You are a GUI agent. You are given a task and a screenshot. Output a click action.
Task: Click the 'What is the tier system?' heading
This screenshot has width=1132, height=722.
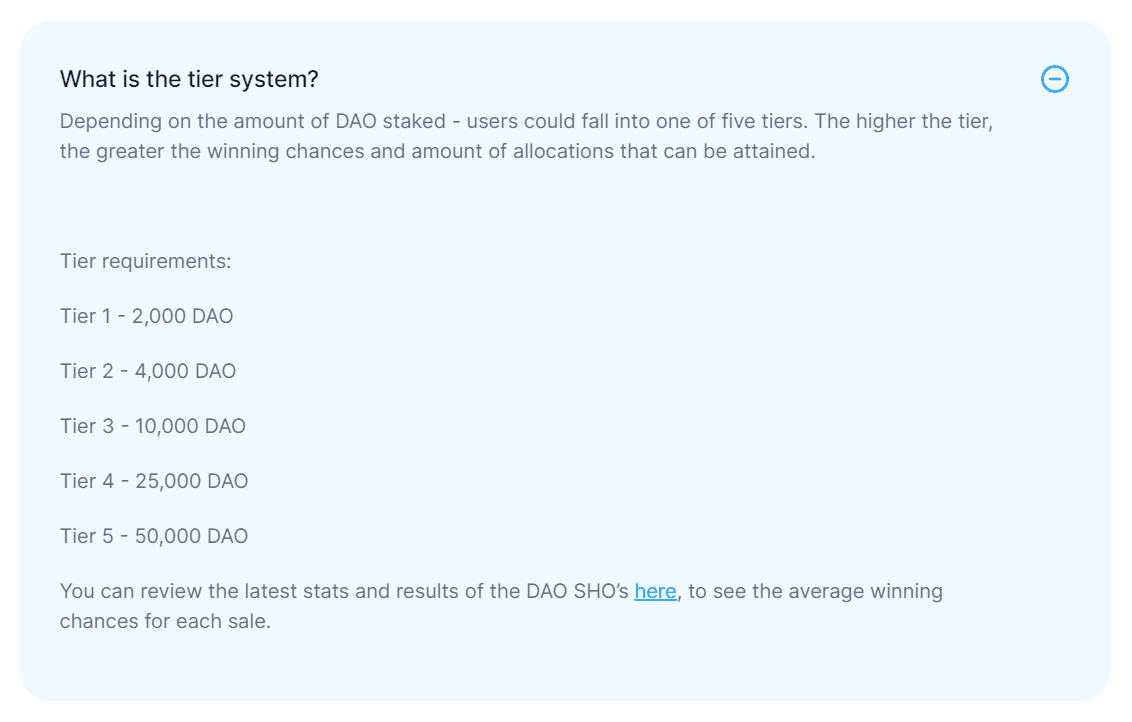pyautogui.click(x=188, y=79)
